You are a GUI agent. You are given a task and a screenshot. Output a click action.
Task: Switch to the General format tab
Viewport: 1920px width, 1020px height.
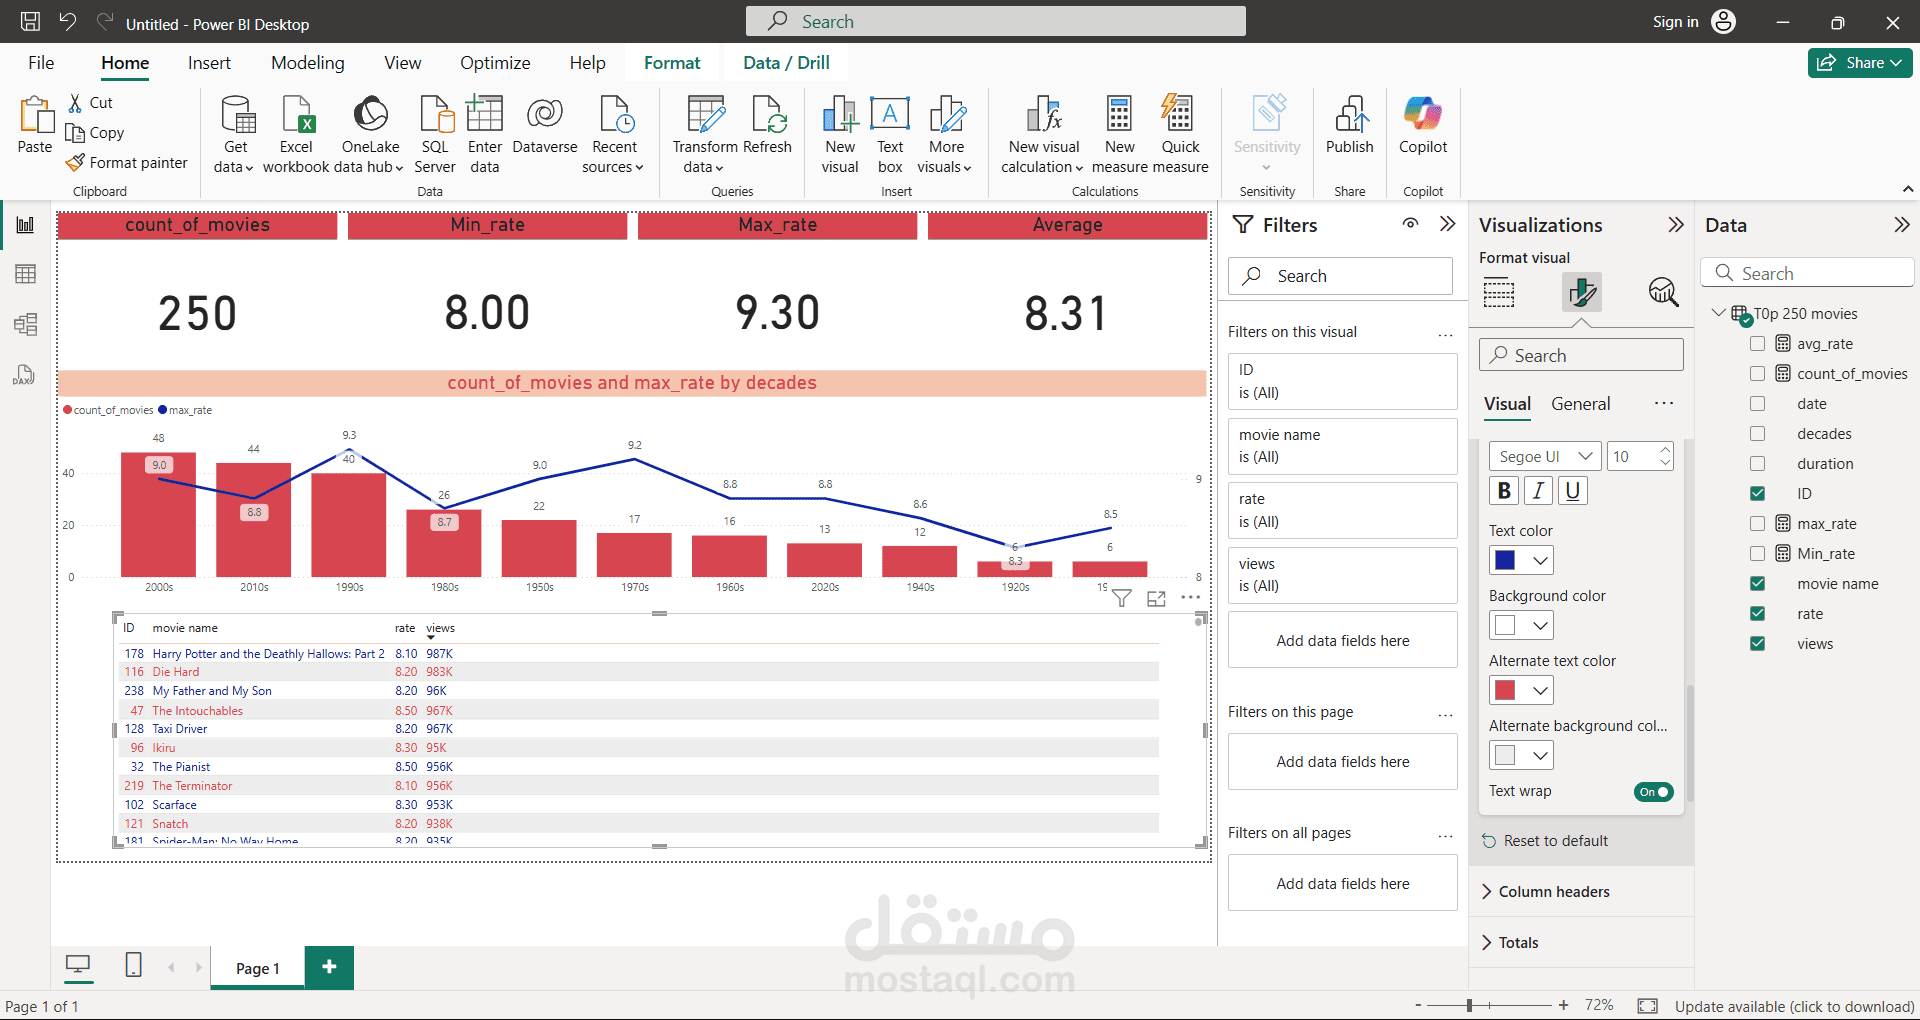coord(1580,404)
